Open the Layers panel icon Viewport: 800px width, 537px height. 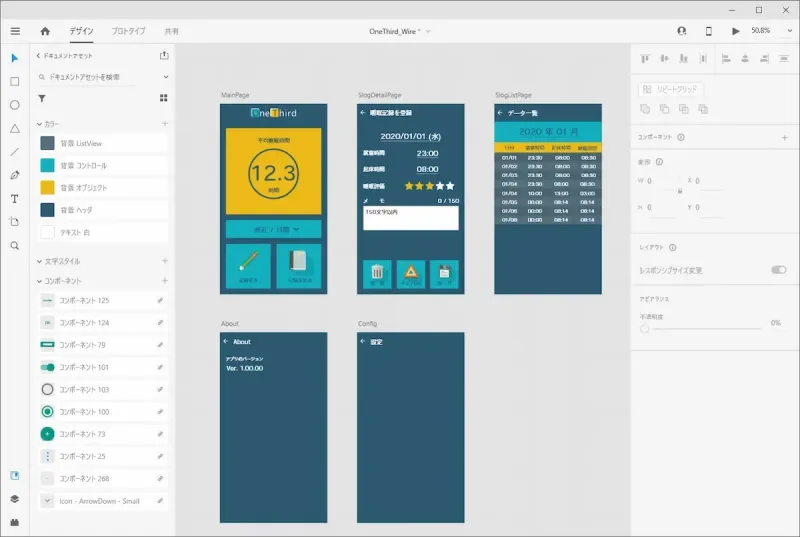coord(15,499)
